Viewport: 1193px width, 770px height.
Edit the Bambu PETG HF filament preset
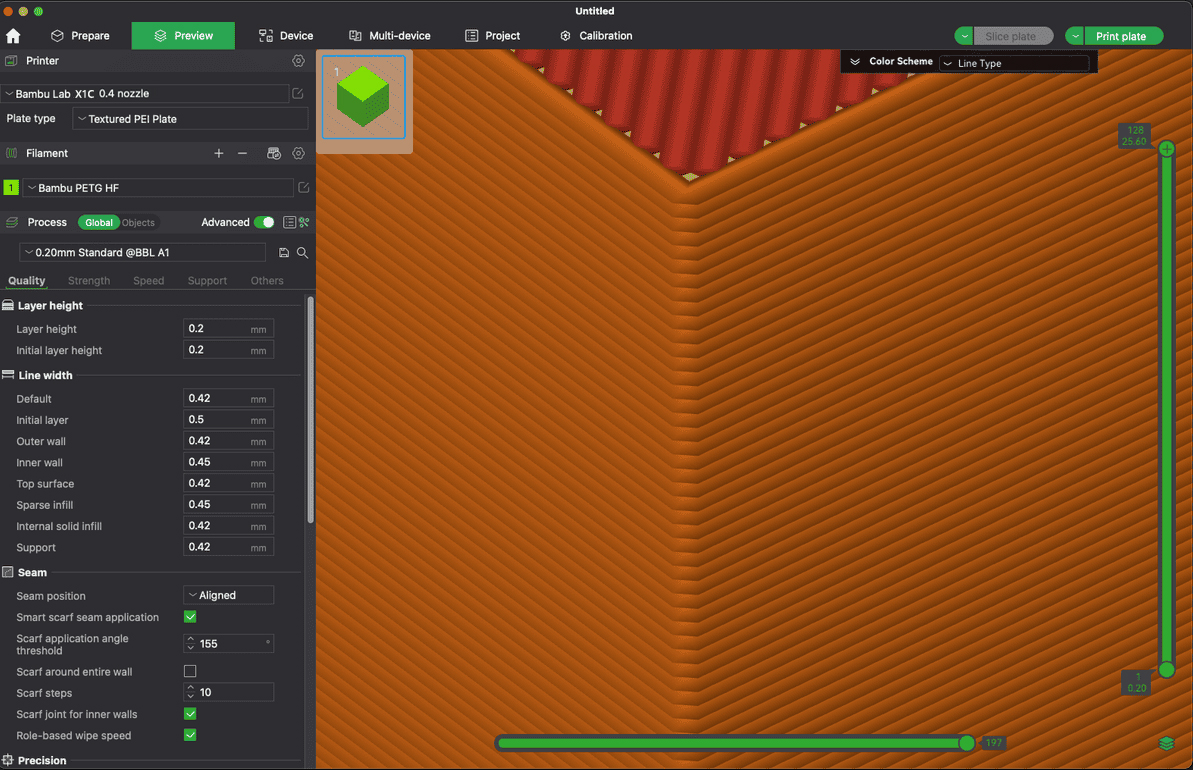coord(303,188)
